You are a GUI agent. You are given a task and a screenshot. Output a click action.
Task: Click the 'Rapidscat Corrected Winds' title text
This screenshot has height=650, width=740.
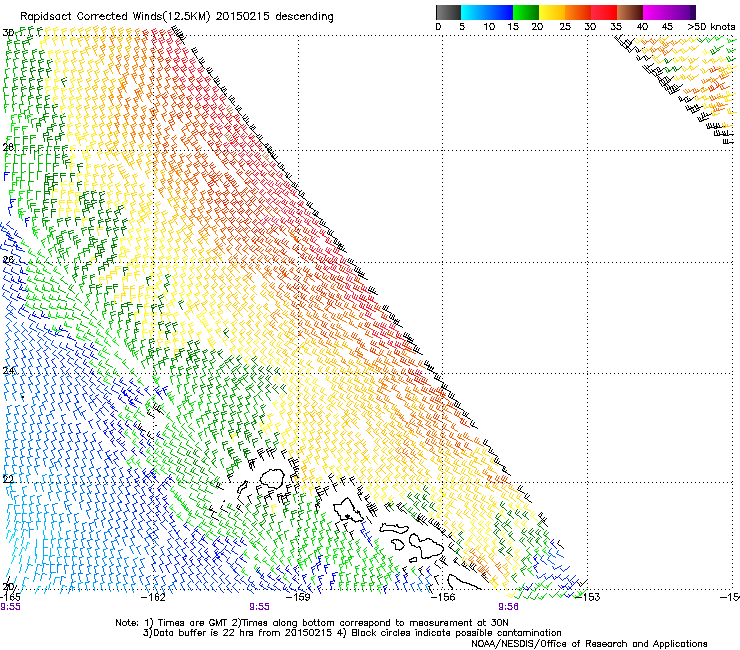(115, 17)
